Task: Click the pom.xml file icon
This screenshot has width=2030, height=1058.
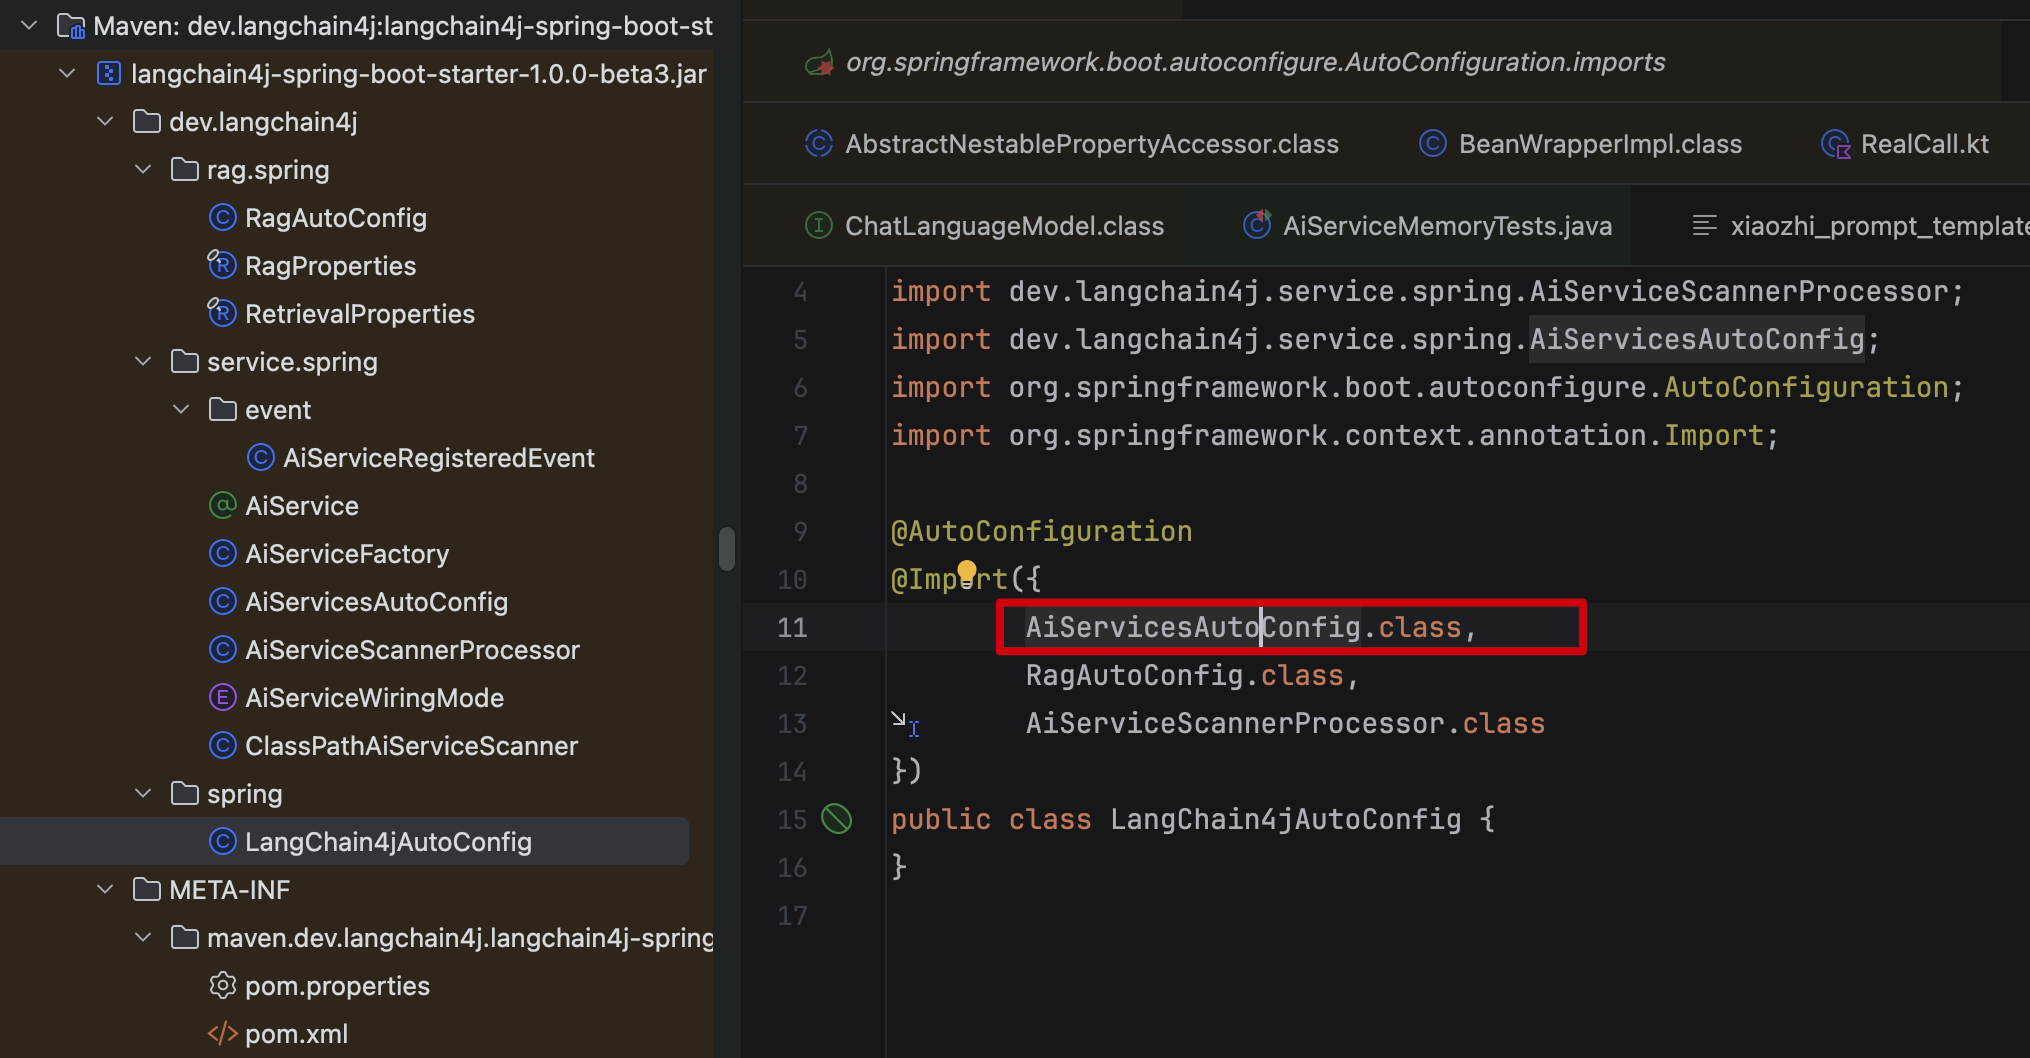Action: click(x=222, y=1033)
